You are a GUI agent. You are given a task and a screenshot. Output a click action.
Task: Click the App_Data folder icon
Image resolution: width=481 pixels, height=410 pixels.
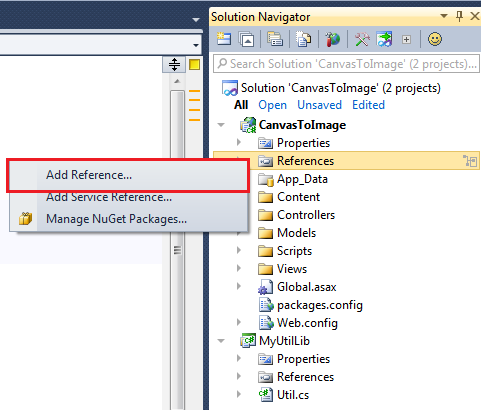coord(266,179)
